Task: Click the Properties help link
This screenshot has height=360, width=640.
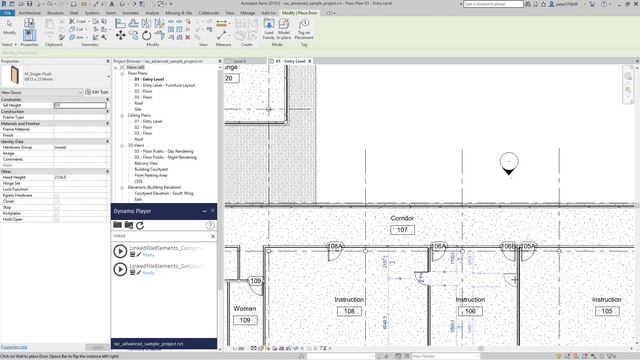Action: (x=14, y=347)
